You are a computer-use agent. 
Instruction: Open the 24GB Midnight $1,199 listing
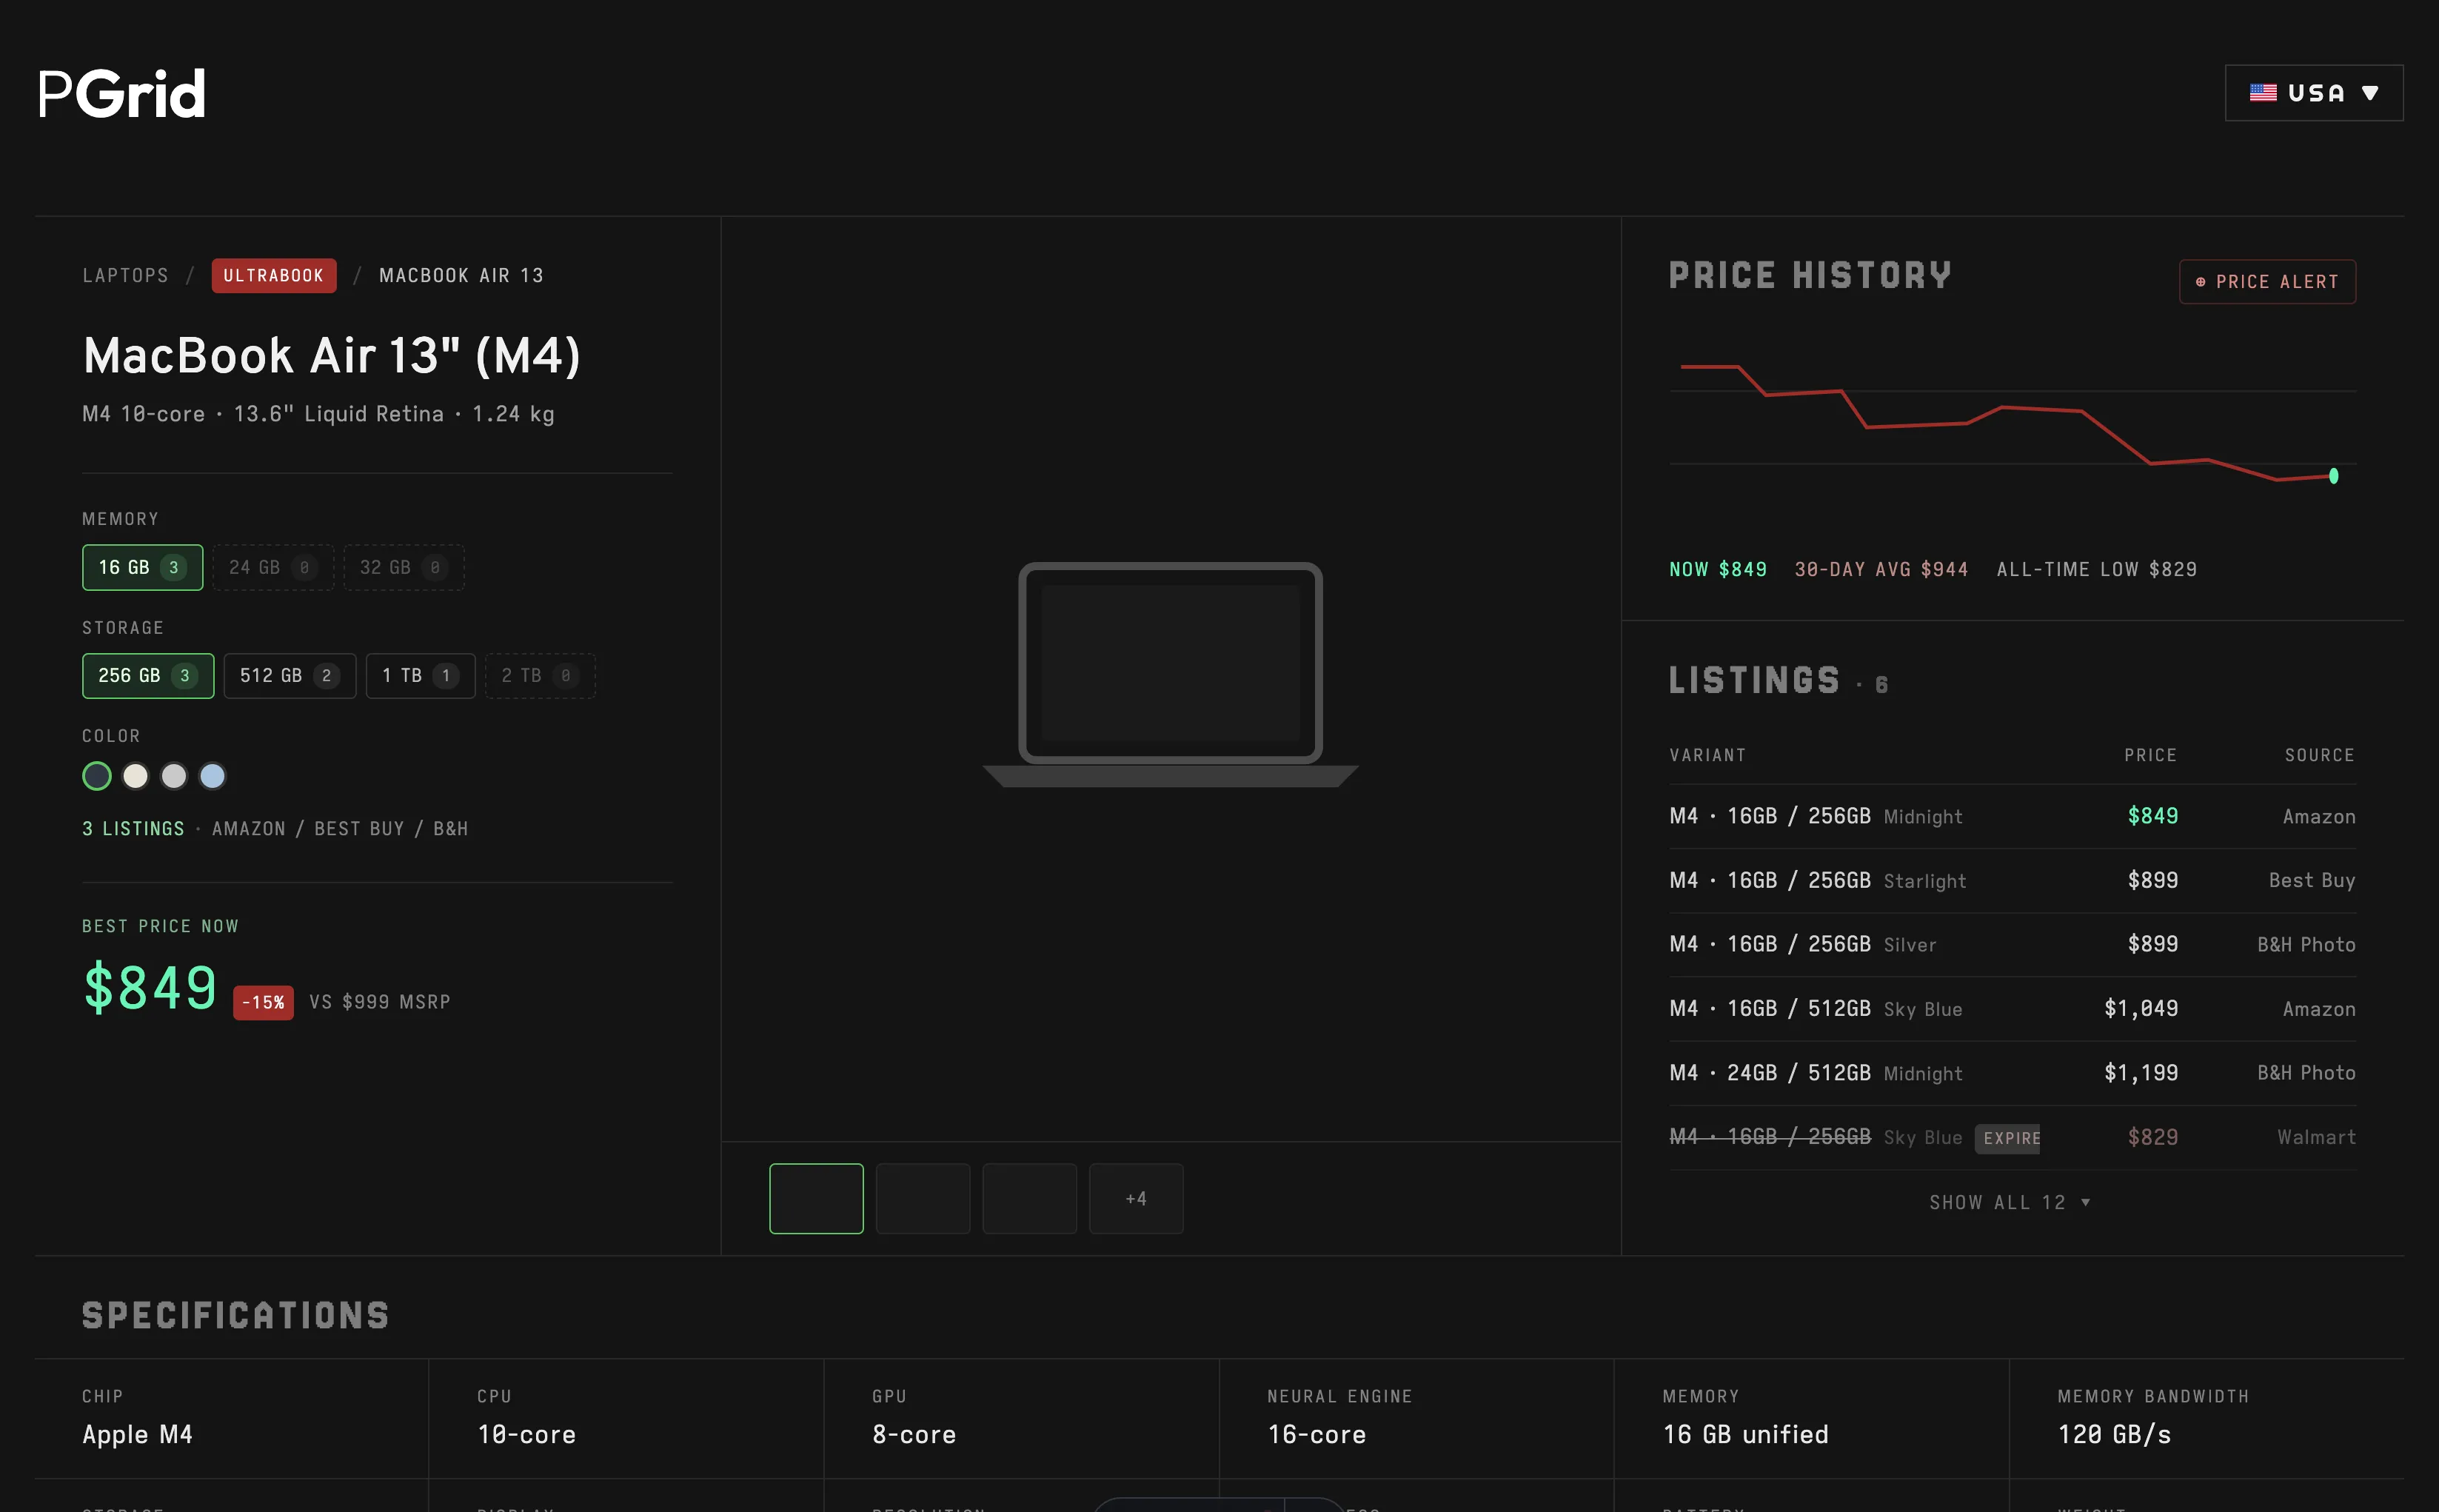(x=2012, y=1072)
